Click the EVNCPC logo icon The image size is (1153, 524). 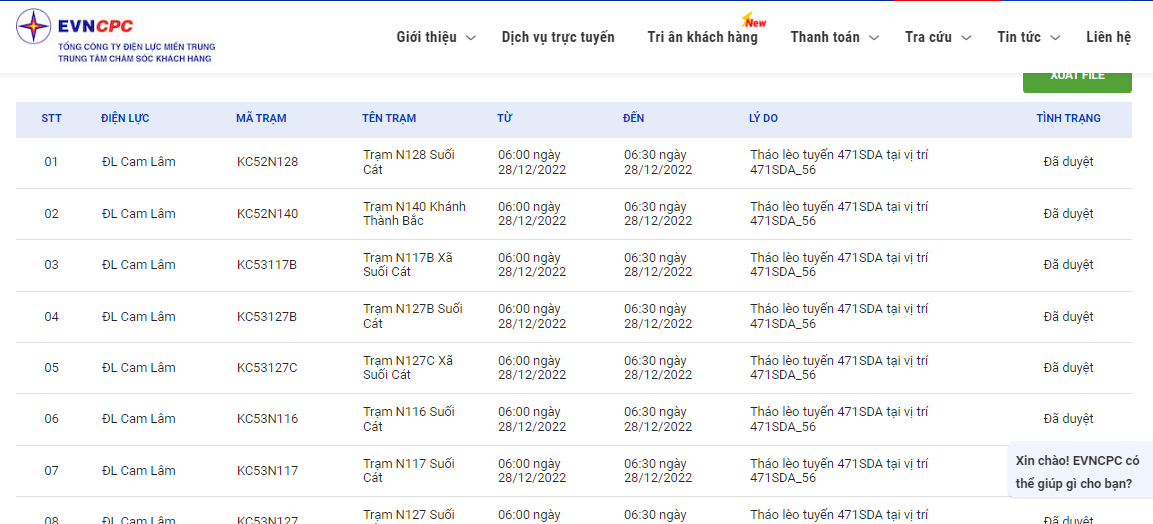coord(33,27)
